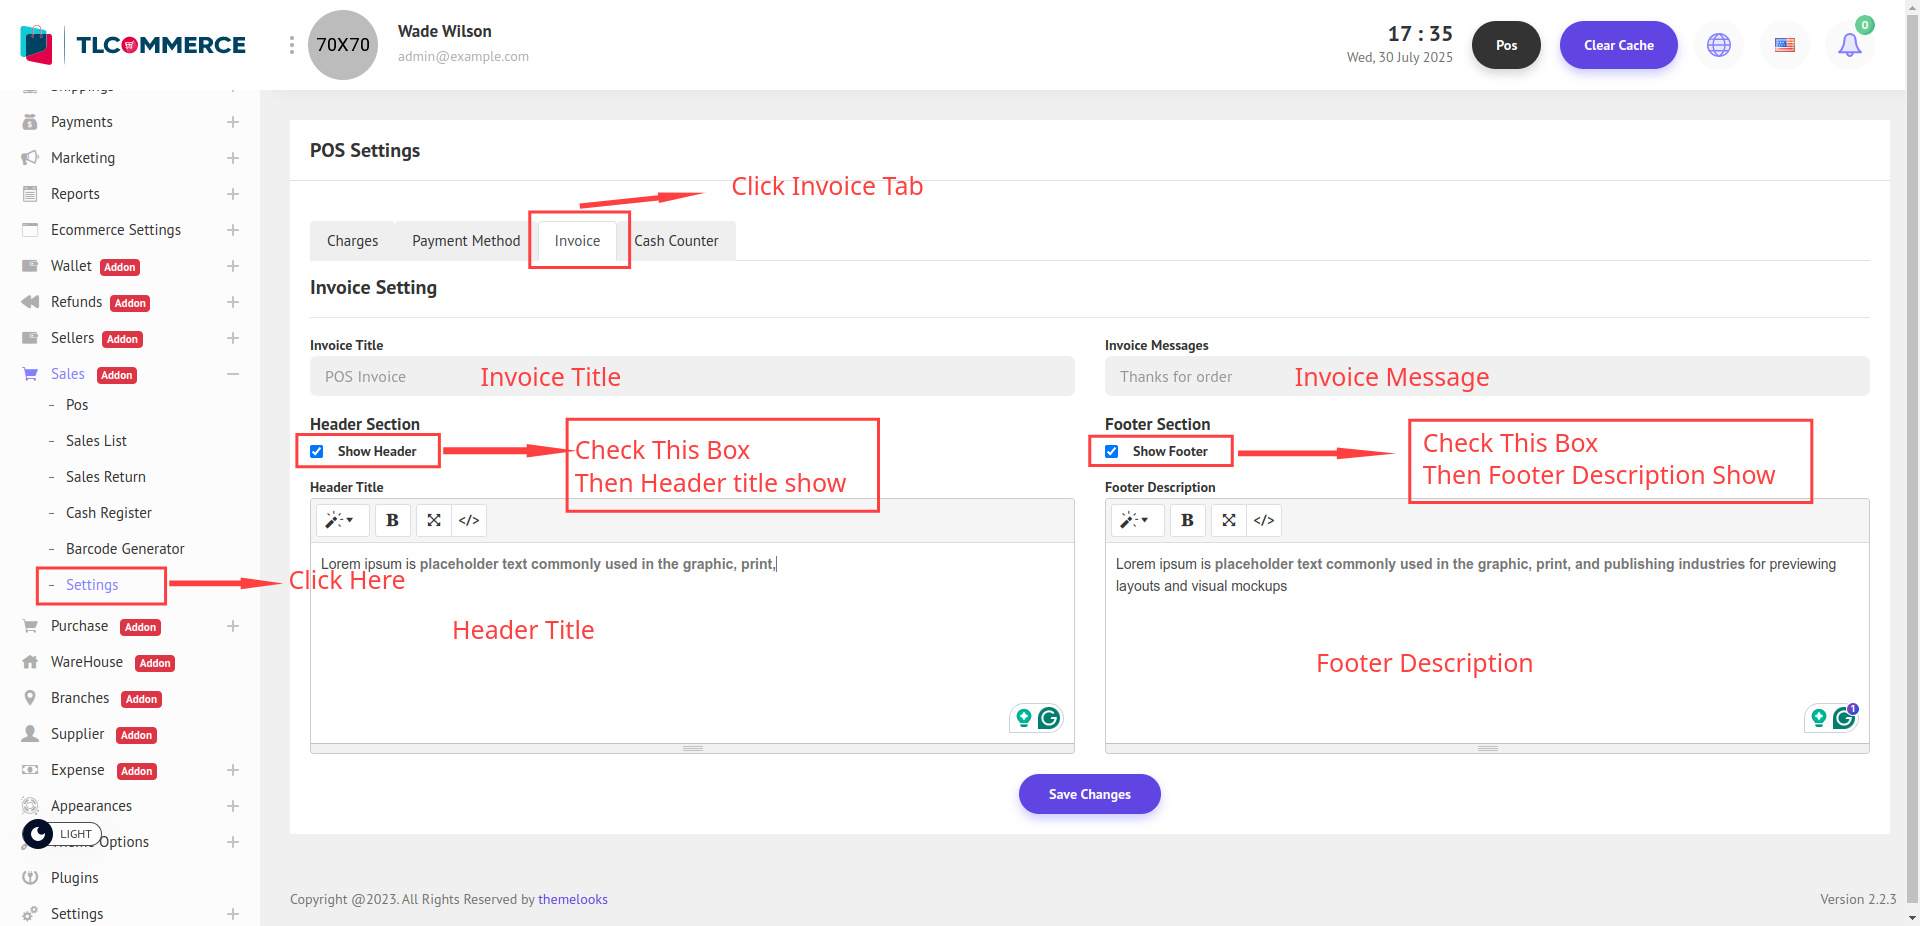Click the Clear Cache button

[1618, 45]
